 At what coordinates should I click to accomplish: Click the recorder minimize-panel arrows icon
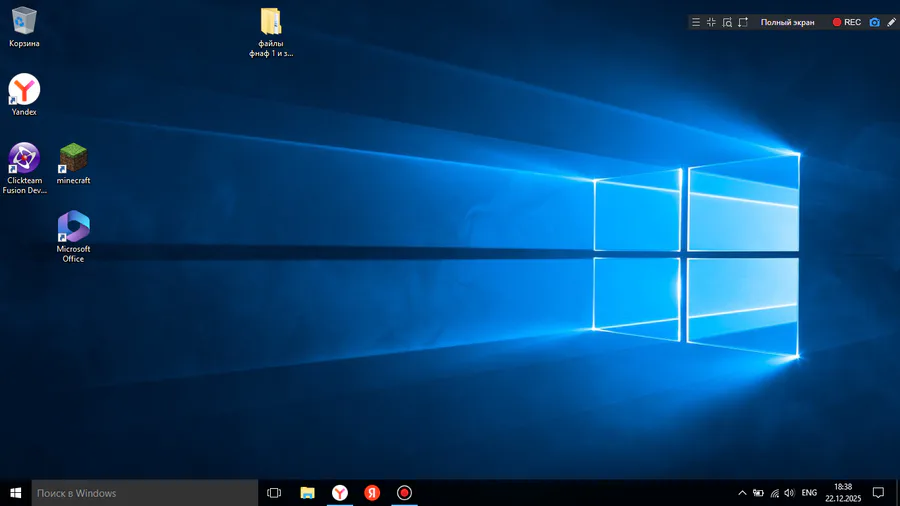click(711, 22)
